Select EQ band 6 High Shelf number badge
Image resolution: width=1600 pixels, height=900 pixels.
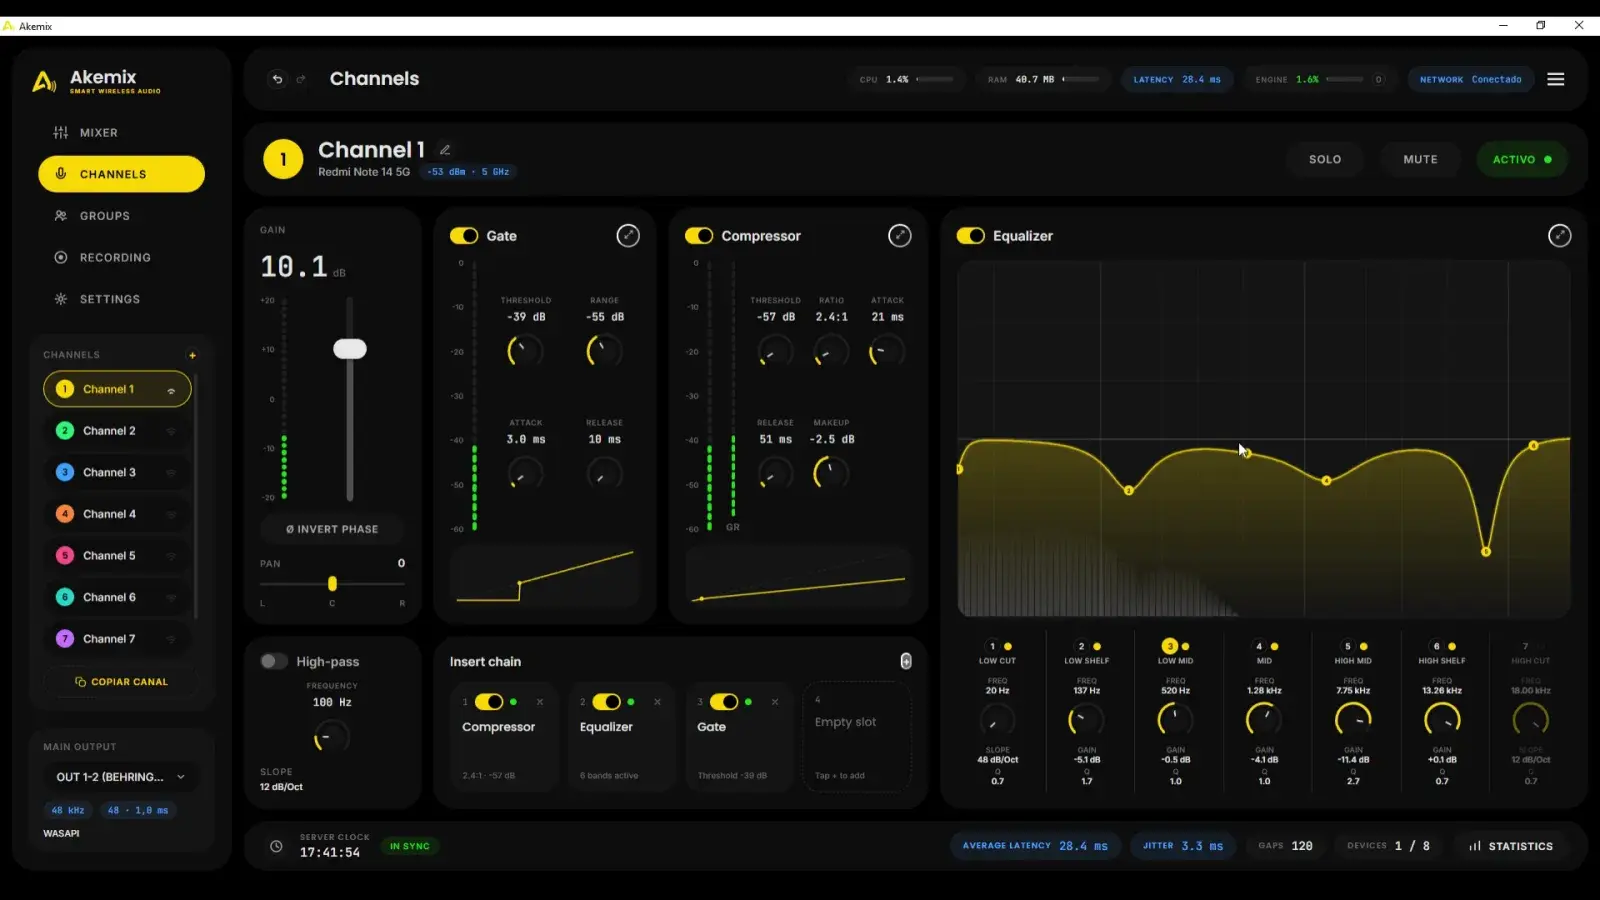1436,646
